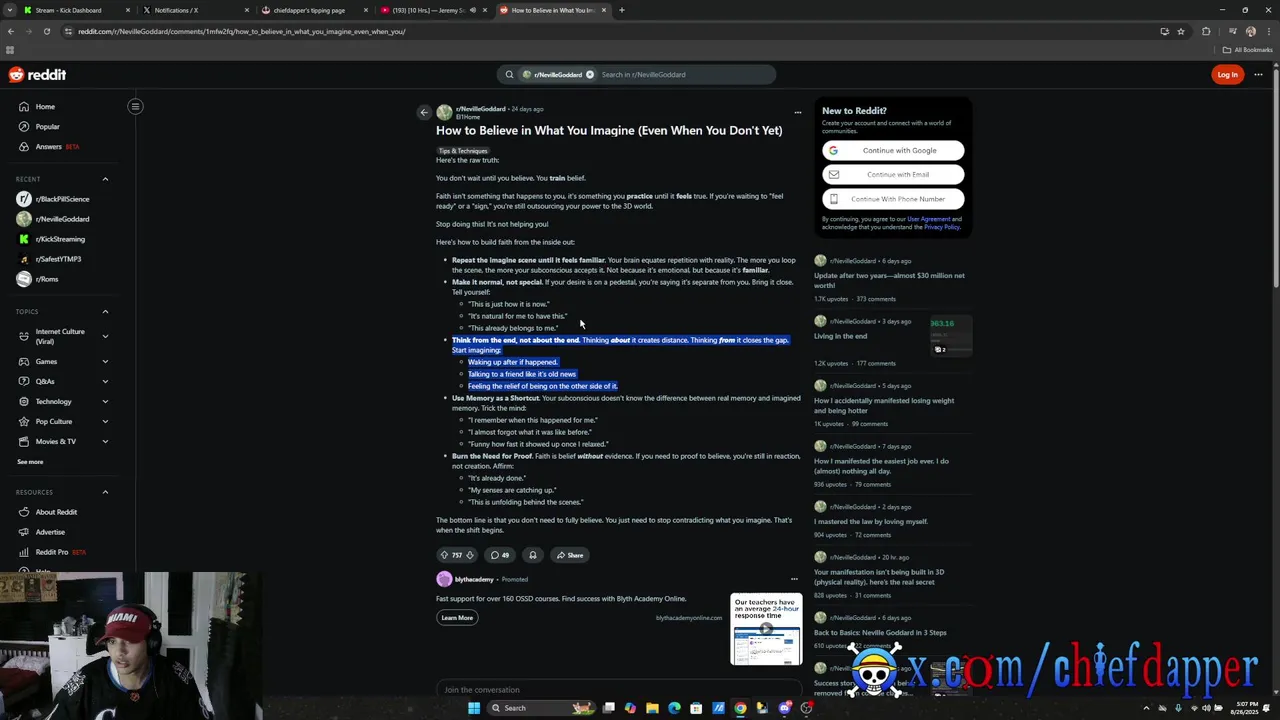Screen dimensions: 1280x720
Task: Collapse the left navigation sidebar button
Action: 135,106
